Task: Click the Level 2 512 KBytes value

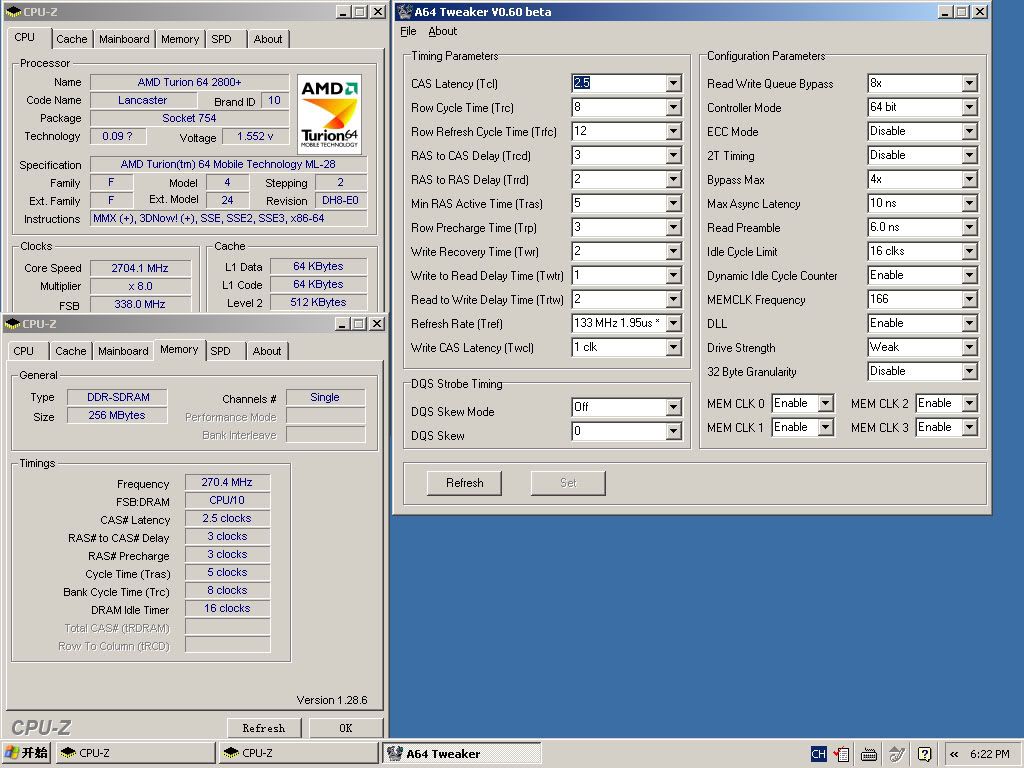Action: pyautogui.click(x=319, y=302)
